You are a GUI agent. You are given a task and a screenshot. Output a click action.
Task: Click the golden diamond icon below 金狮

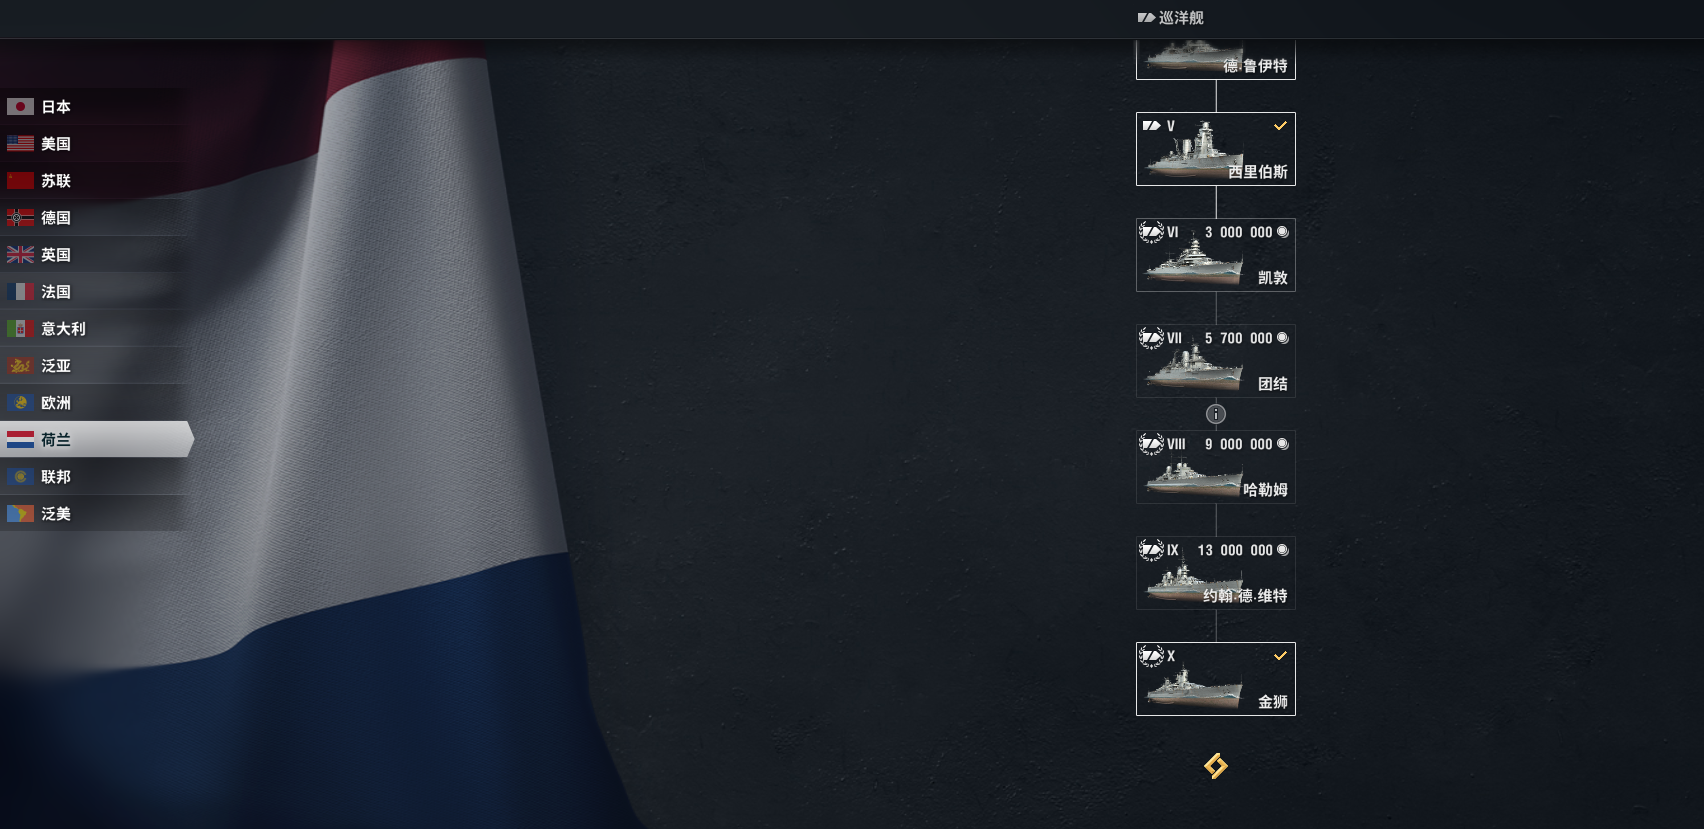click(x=1216, y=766)
